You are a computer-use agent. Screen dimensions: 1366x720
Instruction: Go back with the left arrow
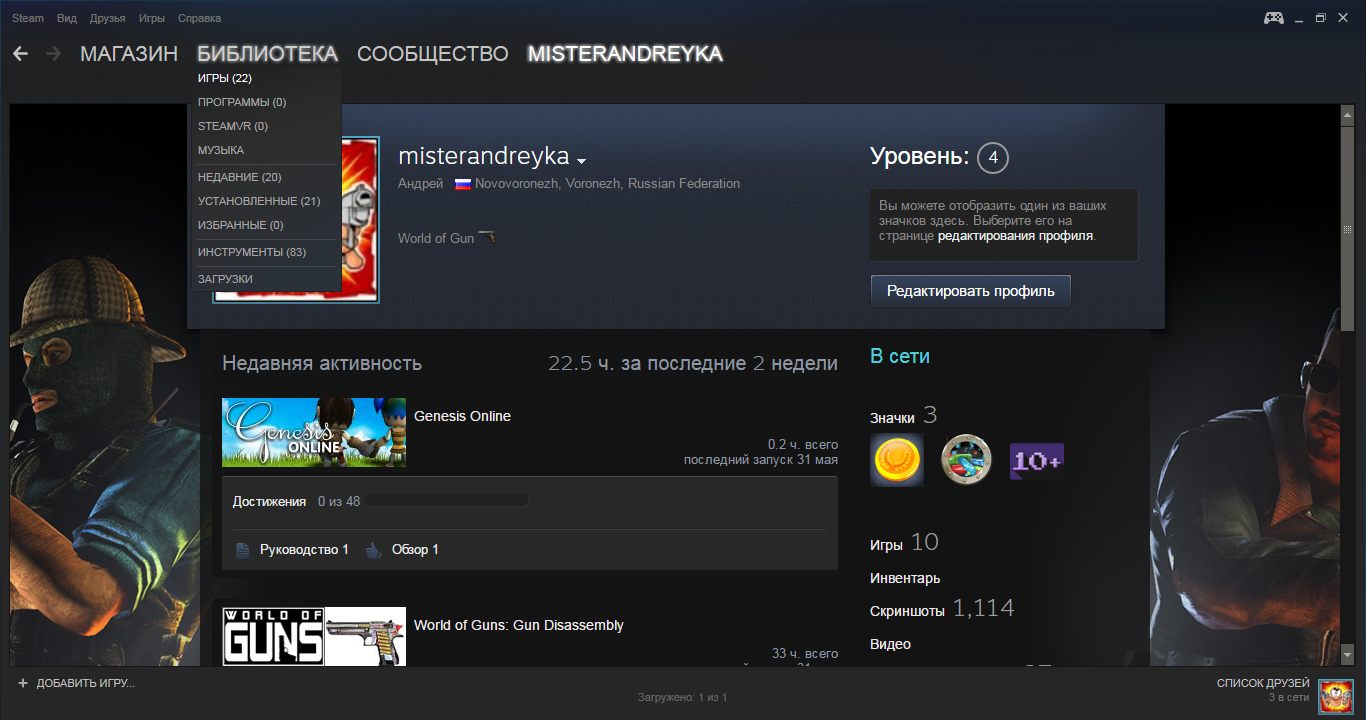[20, 54]
